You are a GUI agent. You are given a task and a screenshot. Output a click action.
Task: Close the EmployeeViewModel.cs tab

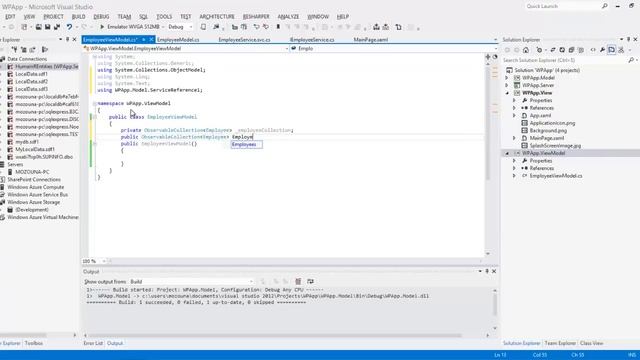pos(151,40)
